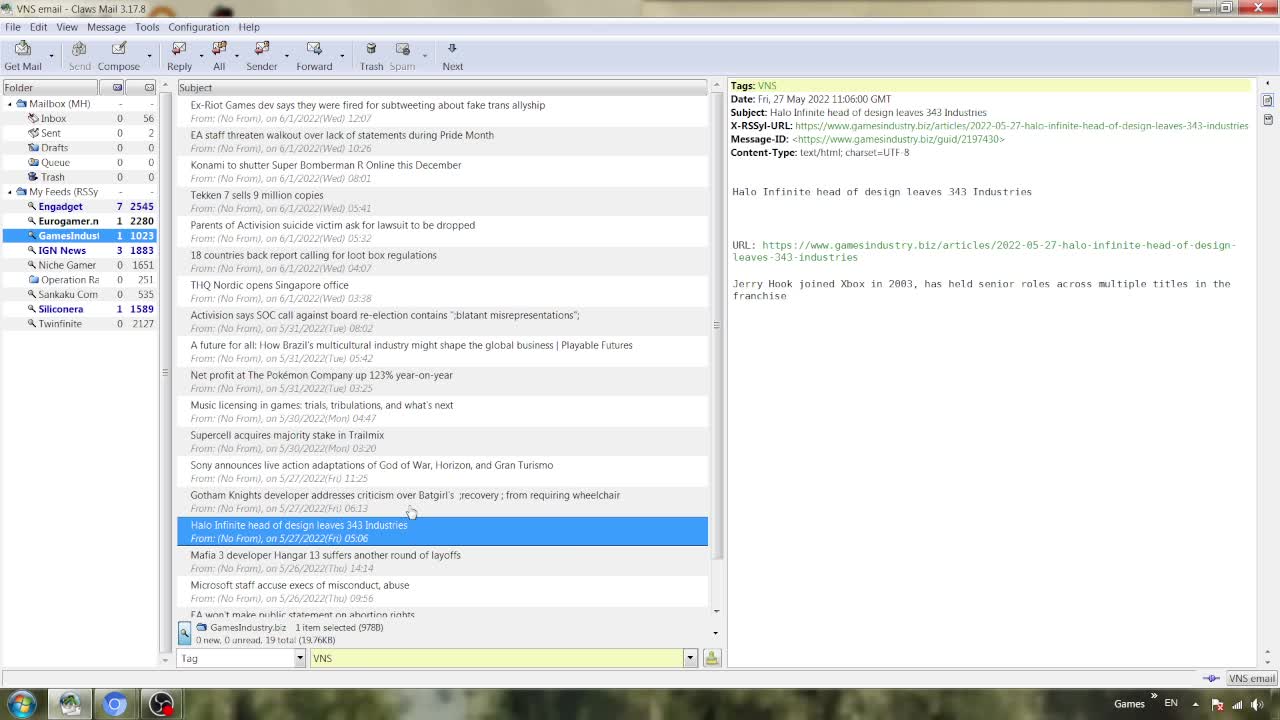
Task: Toggle quick search magnifier icon
Action: [x=184, y=633]
